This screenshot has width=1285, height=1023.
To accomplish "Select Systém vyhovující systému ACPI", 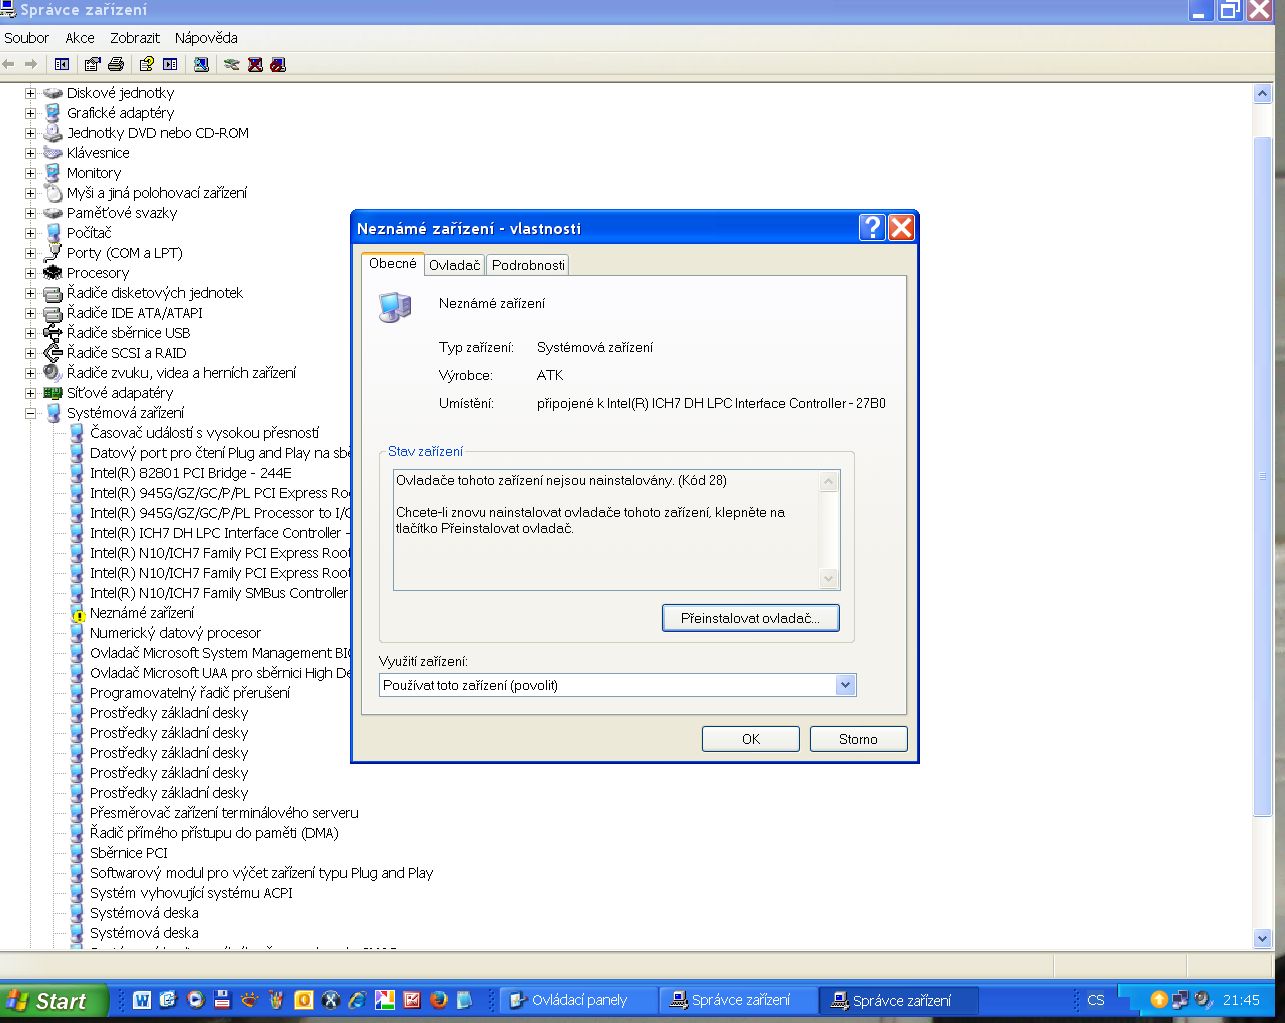I will (191, 893).
